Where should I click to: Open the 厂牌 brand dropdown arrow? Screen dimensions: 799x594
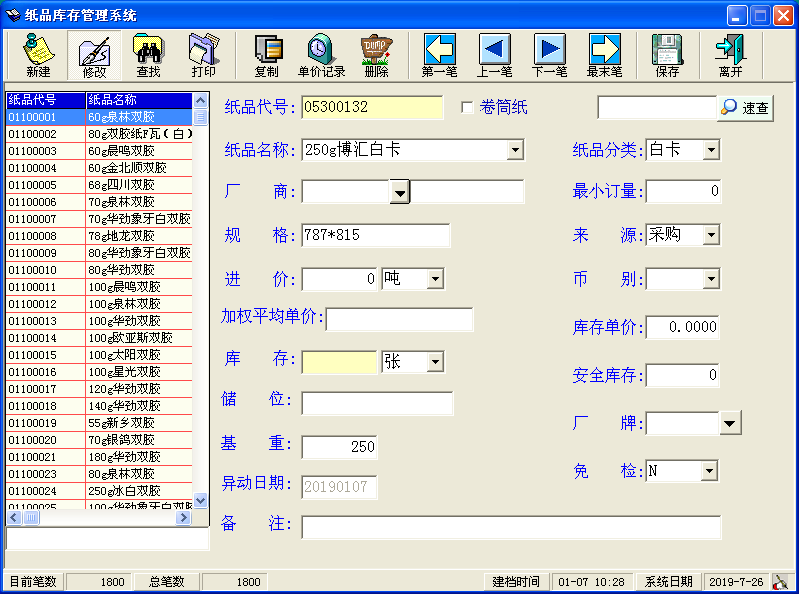point(730,423)
